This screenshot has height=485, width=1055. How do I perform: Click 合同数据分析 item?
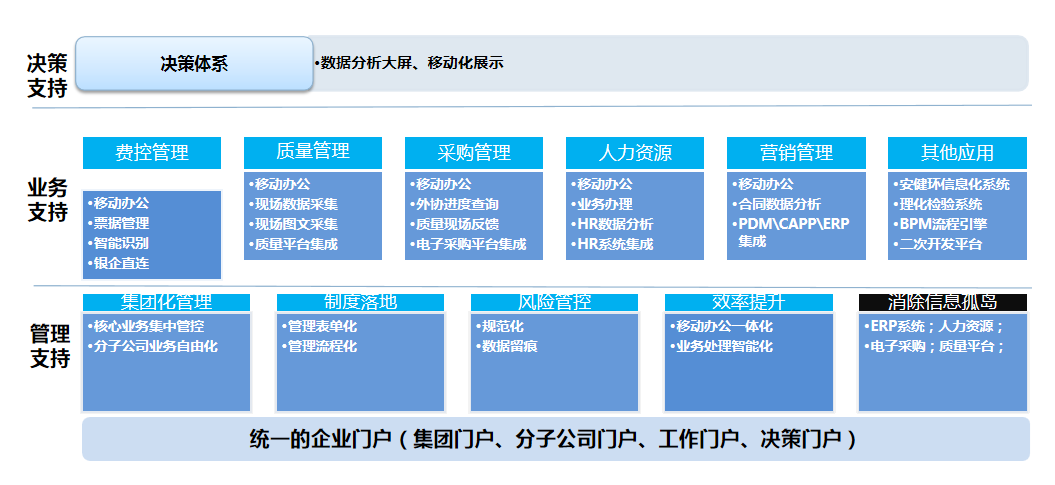pos(776,204)
